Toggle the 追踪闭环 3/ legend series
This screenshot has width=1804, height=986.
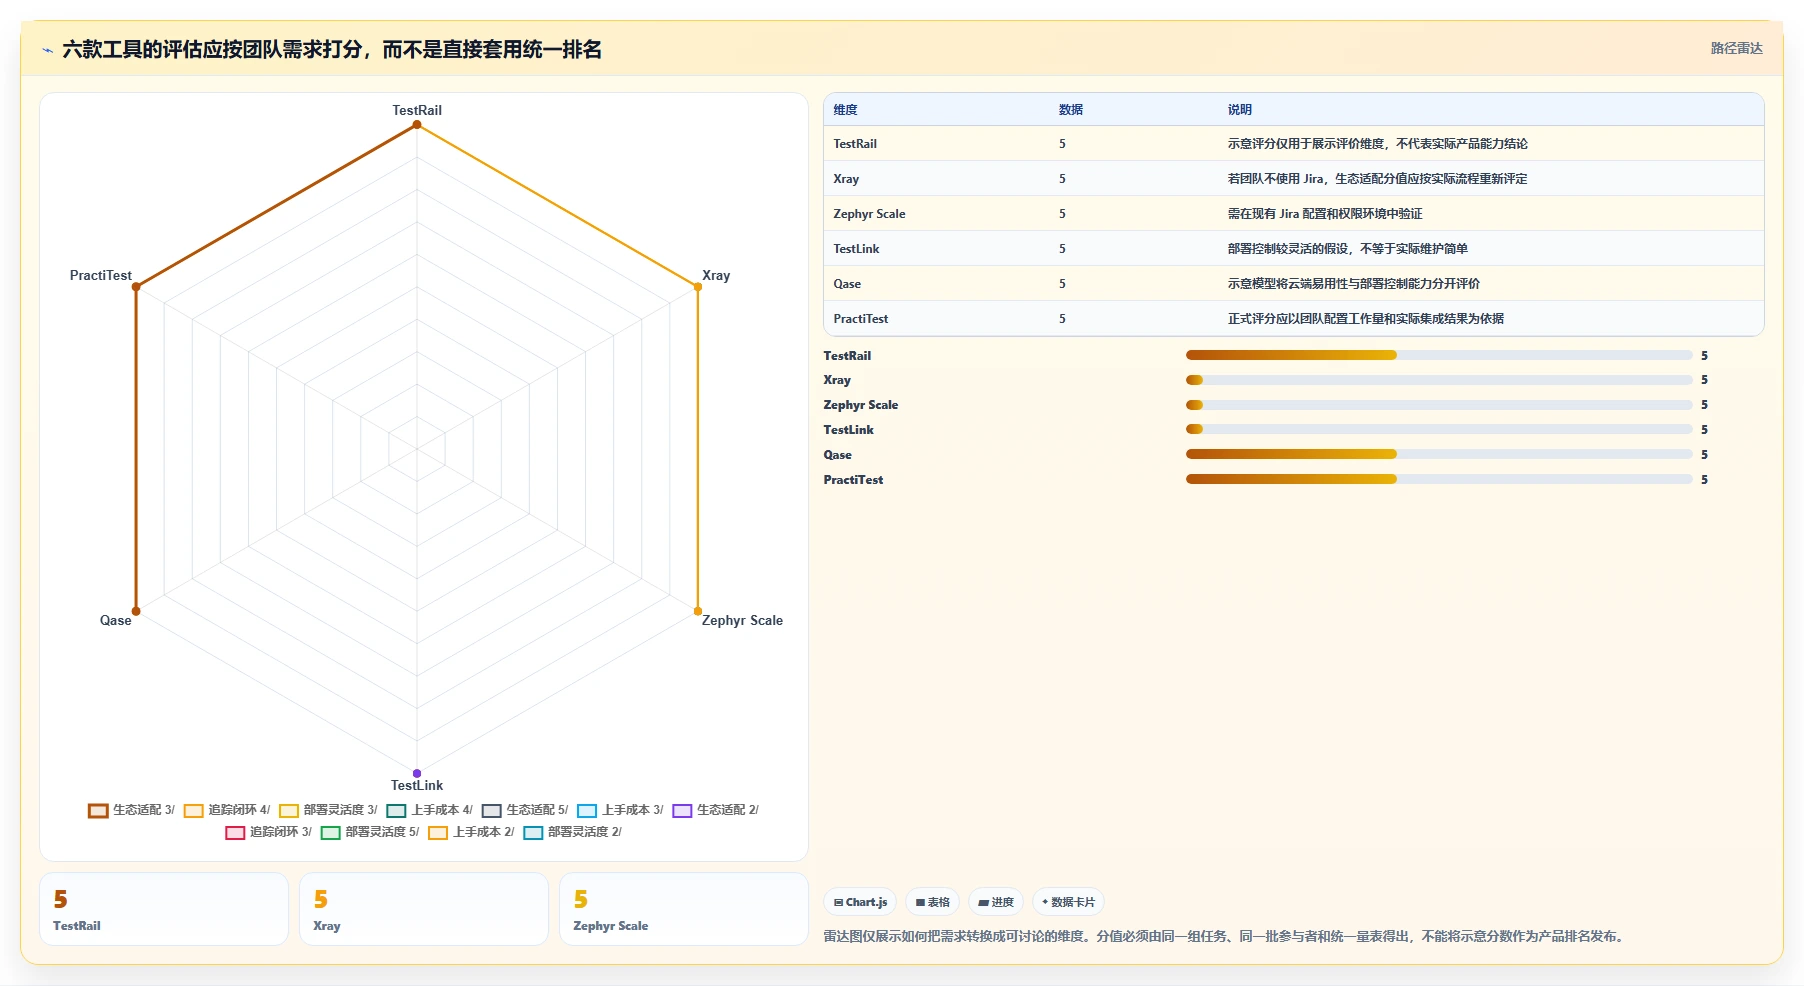269,832
